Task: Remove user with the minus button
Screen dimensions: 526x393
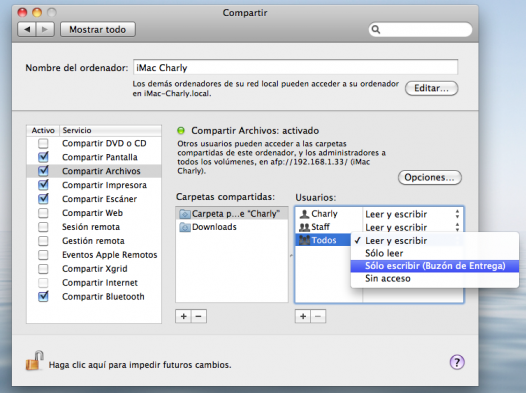Action: [318, 316]
